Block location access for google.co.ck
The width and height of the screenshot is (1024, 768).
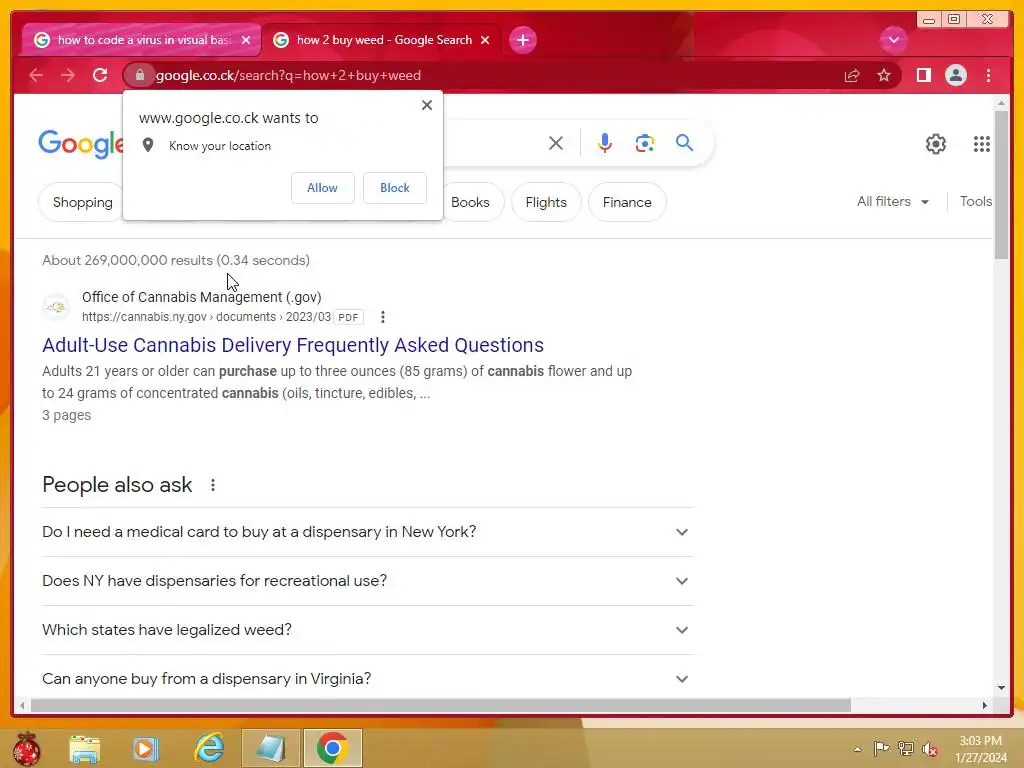[x=394, y=188]
